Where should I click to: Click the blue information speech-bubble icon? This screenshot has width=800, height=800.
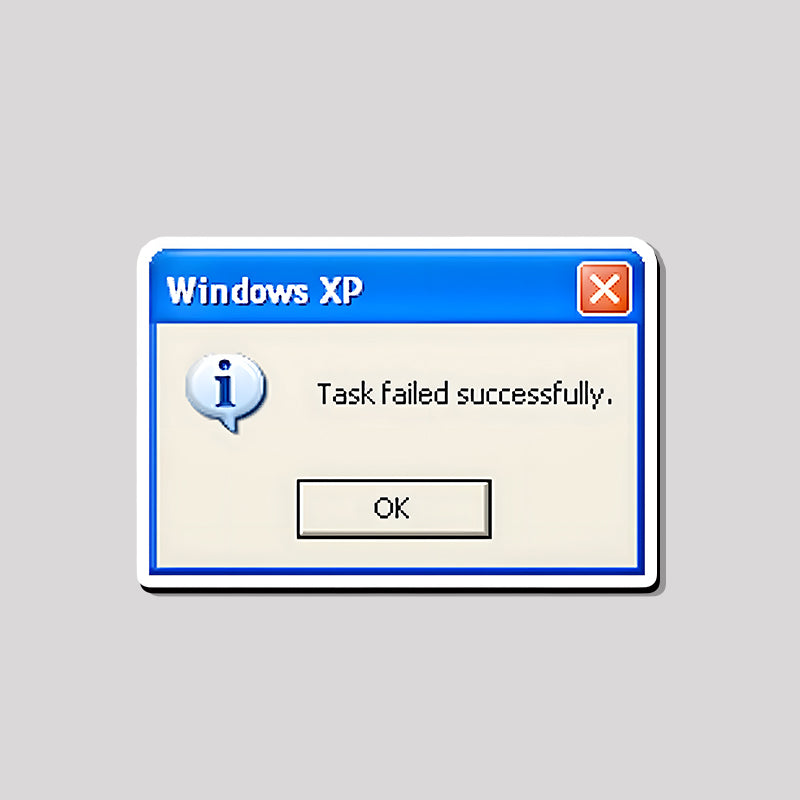(226, 392)
